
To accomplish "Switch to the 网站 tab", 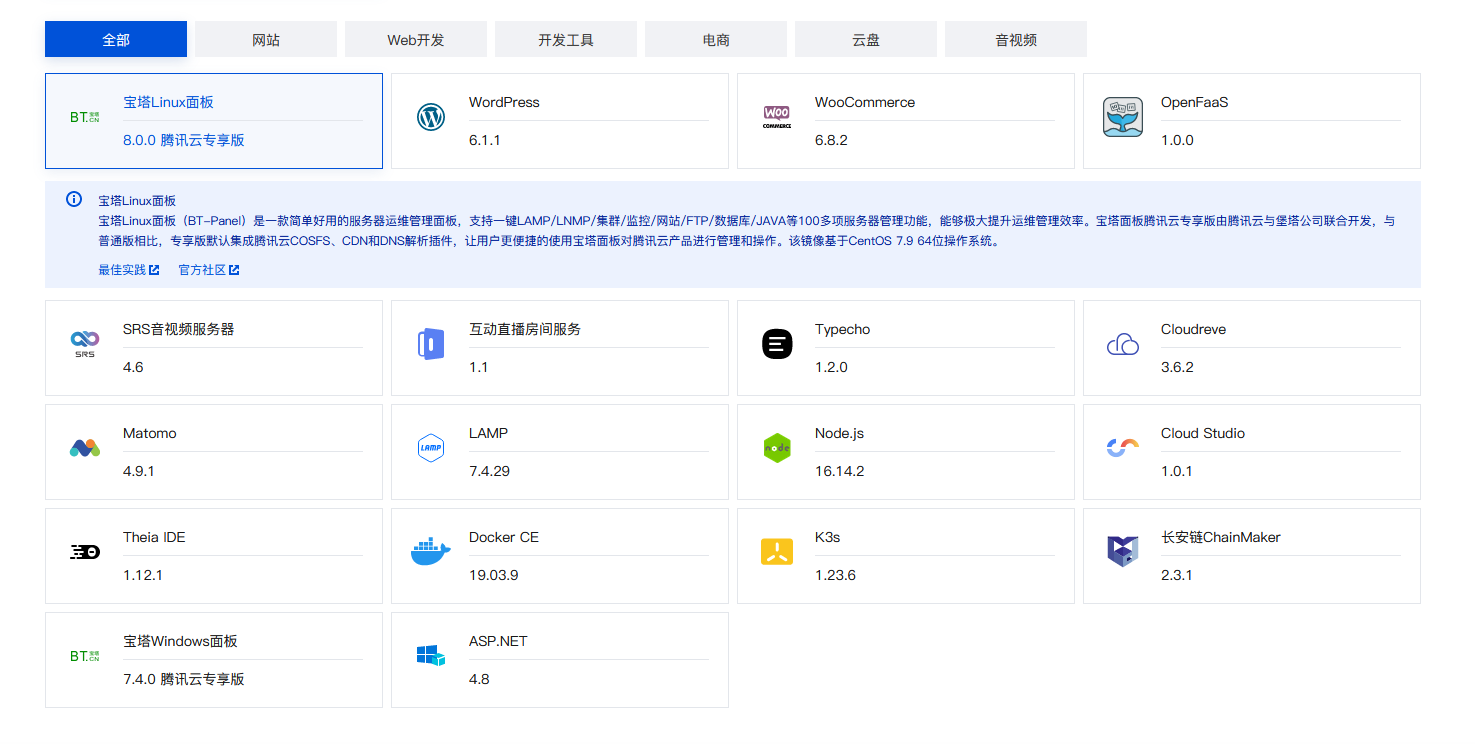I will point(266,39).
